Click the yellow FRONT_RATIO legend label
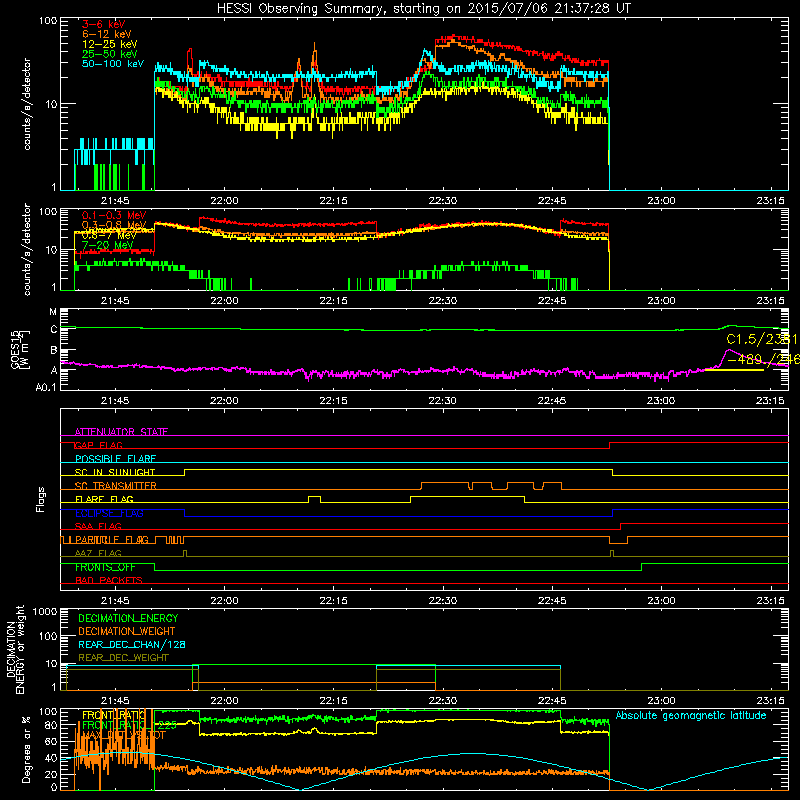 (x=114, y=715)
